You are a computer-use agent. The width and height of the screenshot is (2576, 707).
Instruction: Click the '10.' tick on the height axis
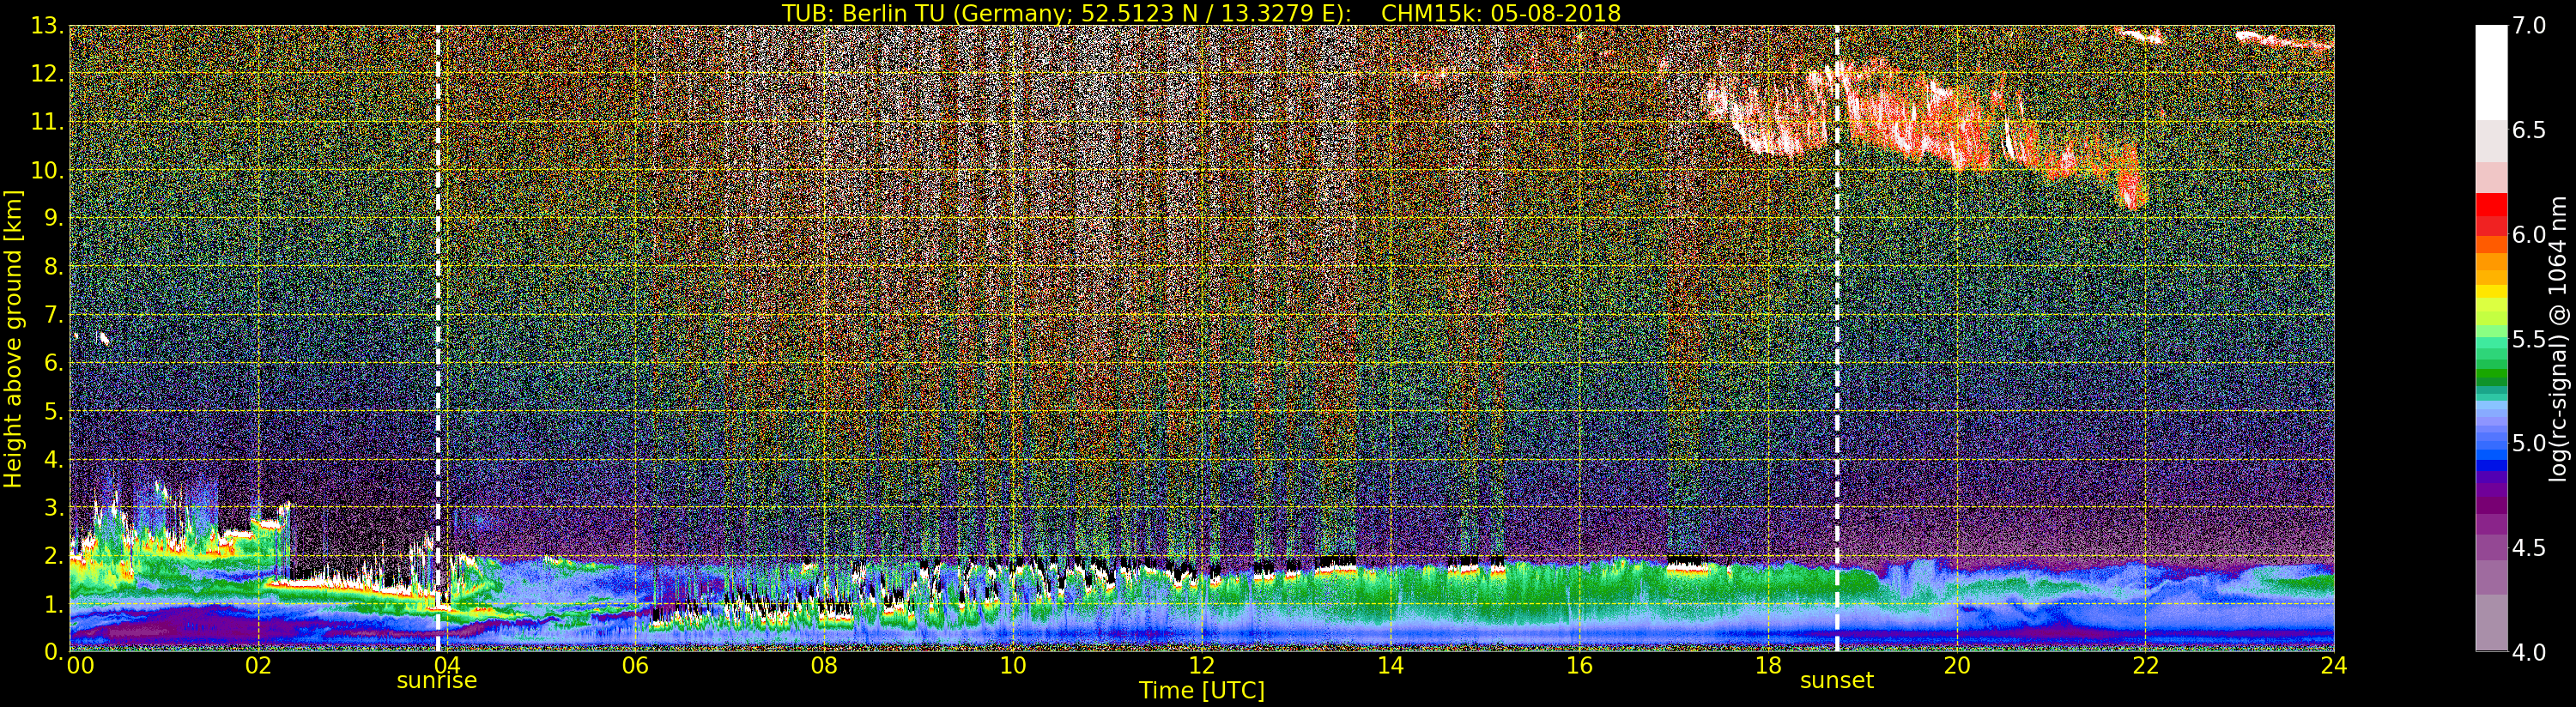tap(47, 171)
